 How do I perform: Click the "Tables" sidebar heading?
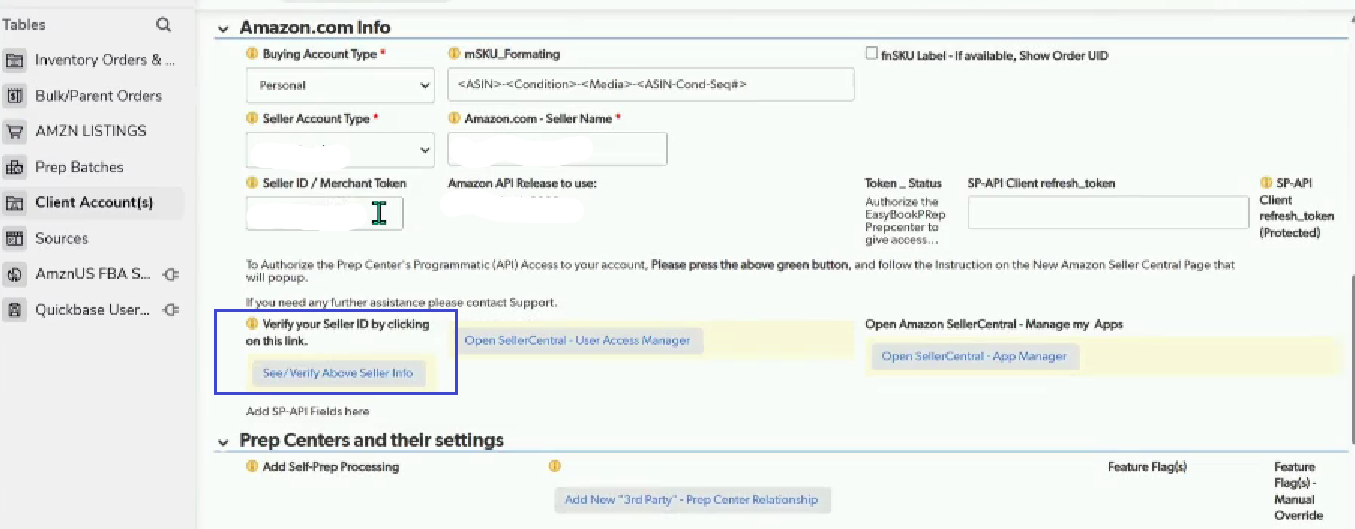coord(24,25)
